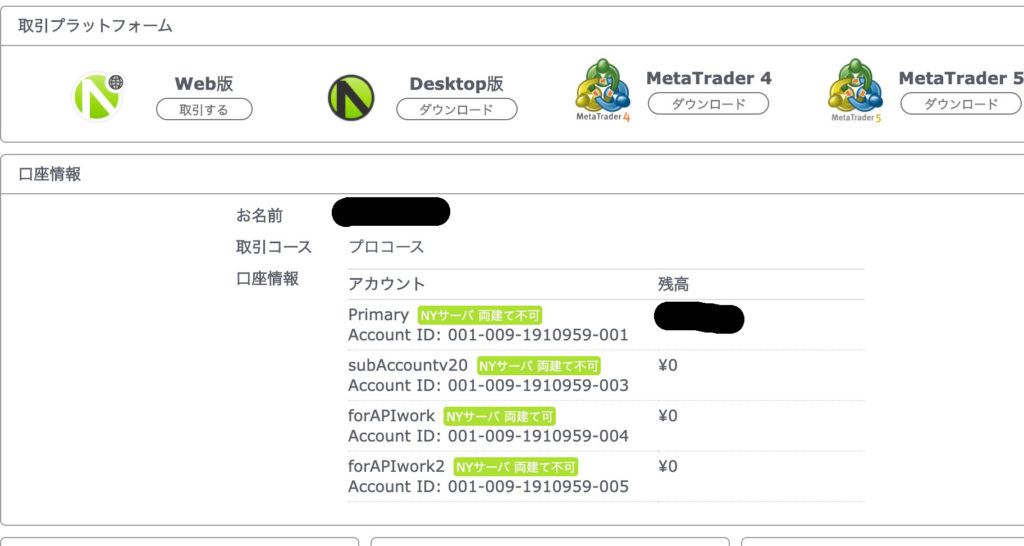1024x546 pixels.
Task: Click Account ID ending in 001
Action: point(488,335)
